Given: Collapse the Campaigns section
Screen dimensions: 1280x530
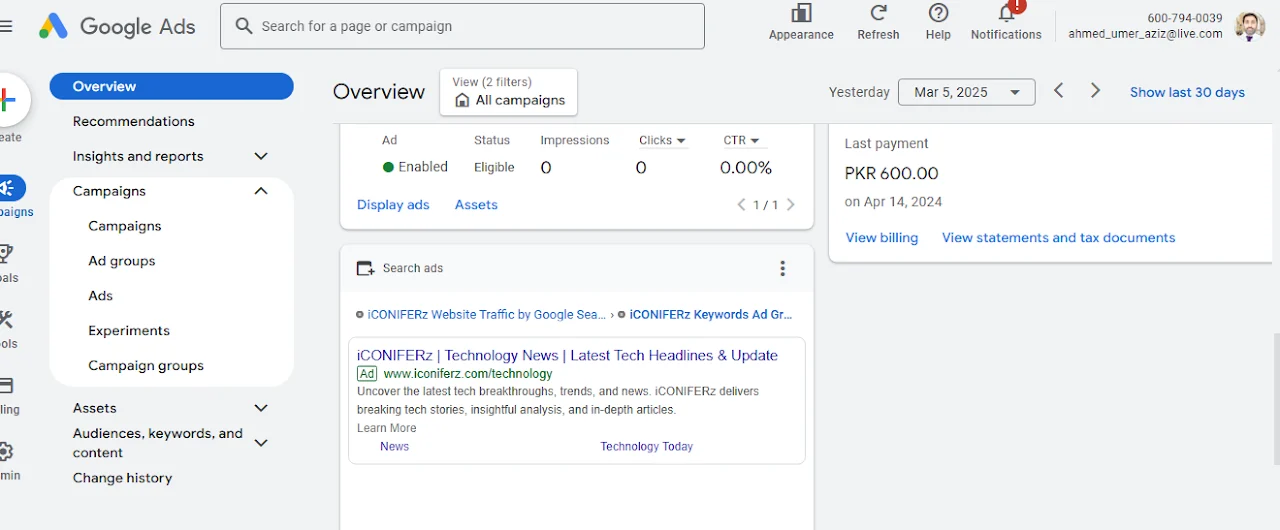Looking at the screenshot, I should tap(261, 191).
